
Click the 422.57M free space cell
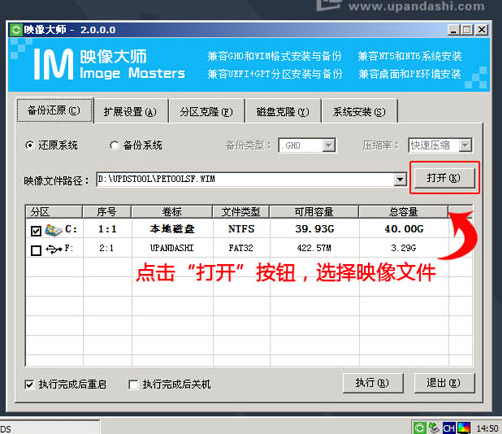coord(314,248)
